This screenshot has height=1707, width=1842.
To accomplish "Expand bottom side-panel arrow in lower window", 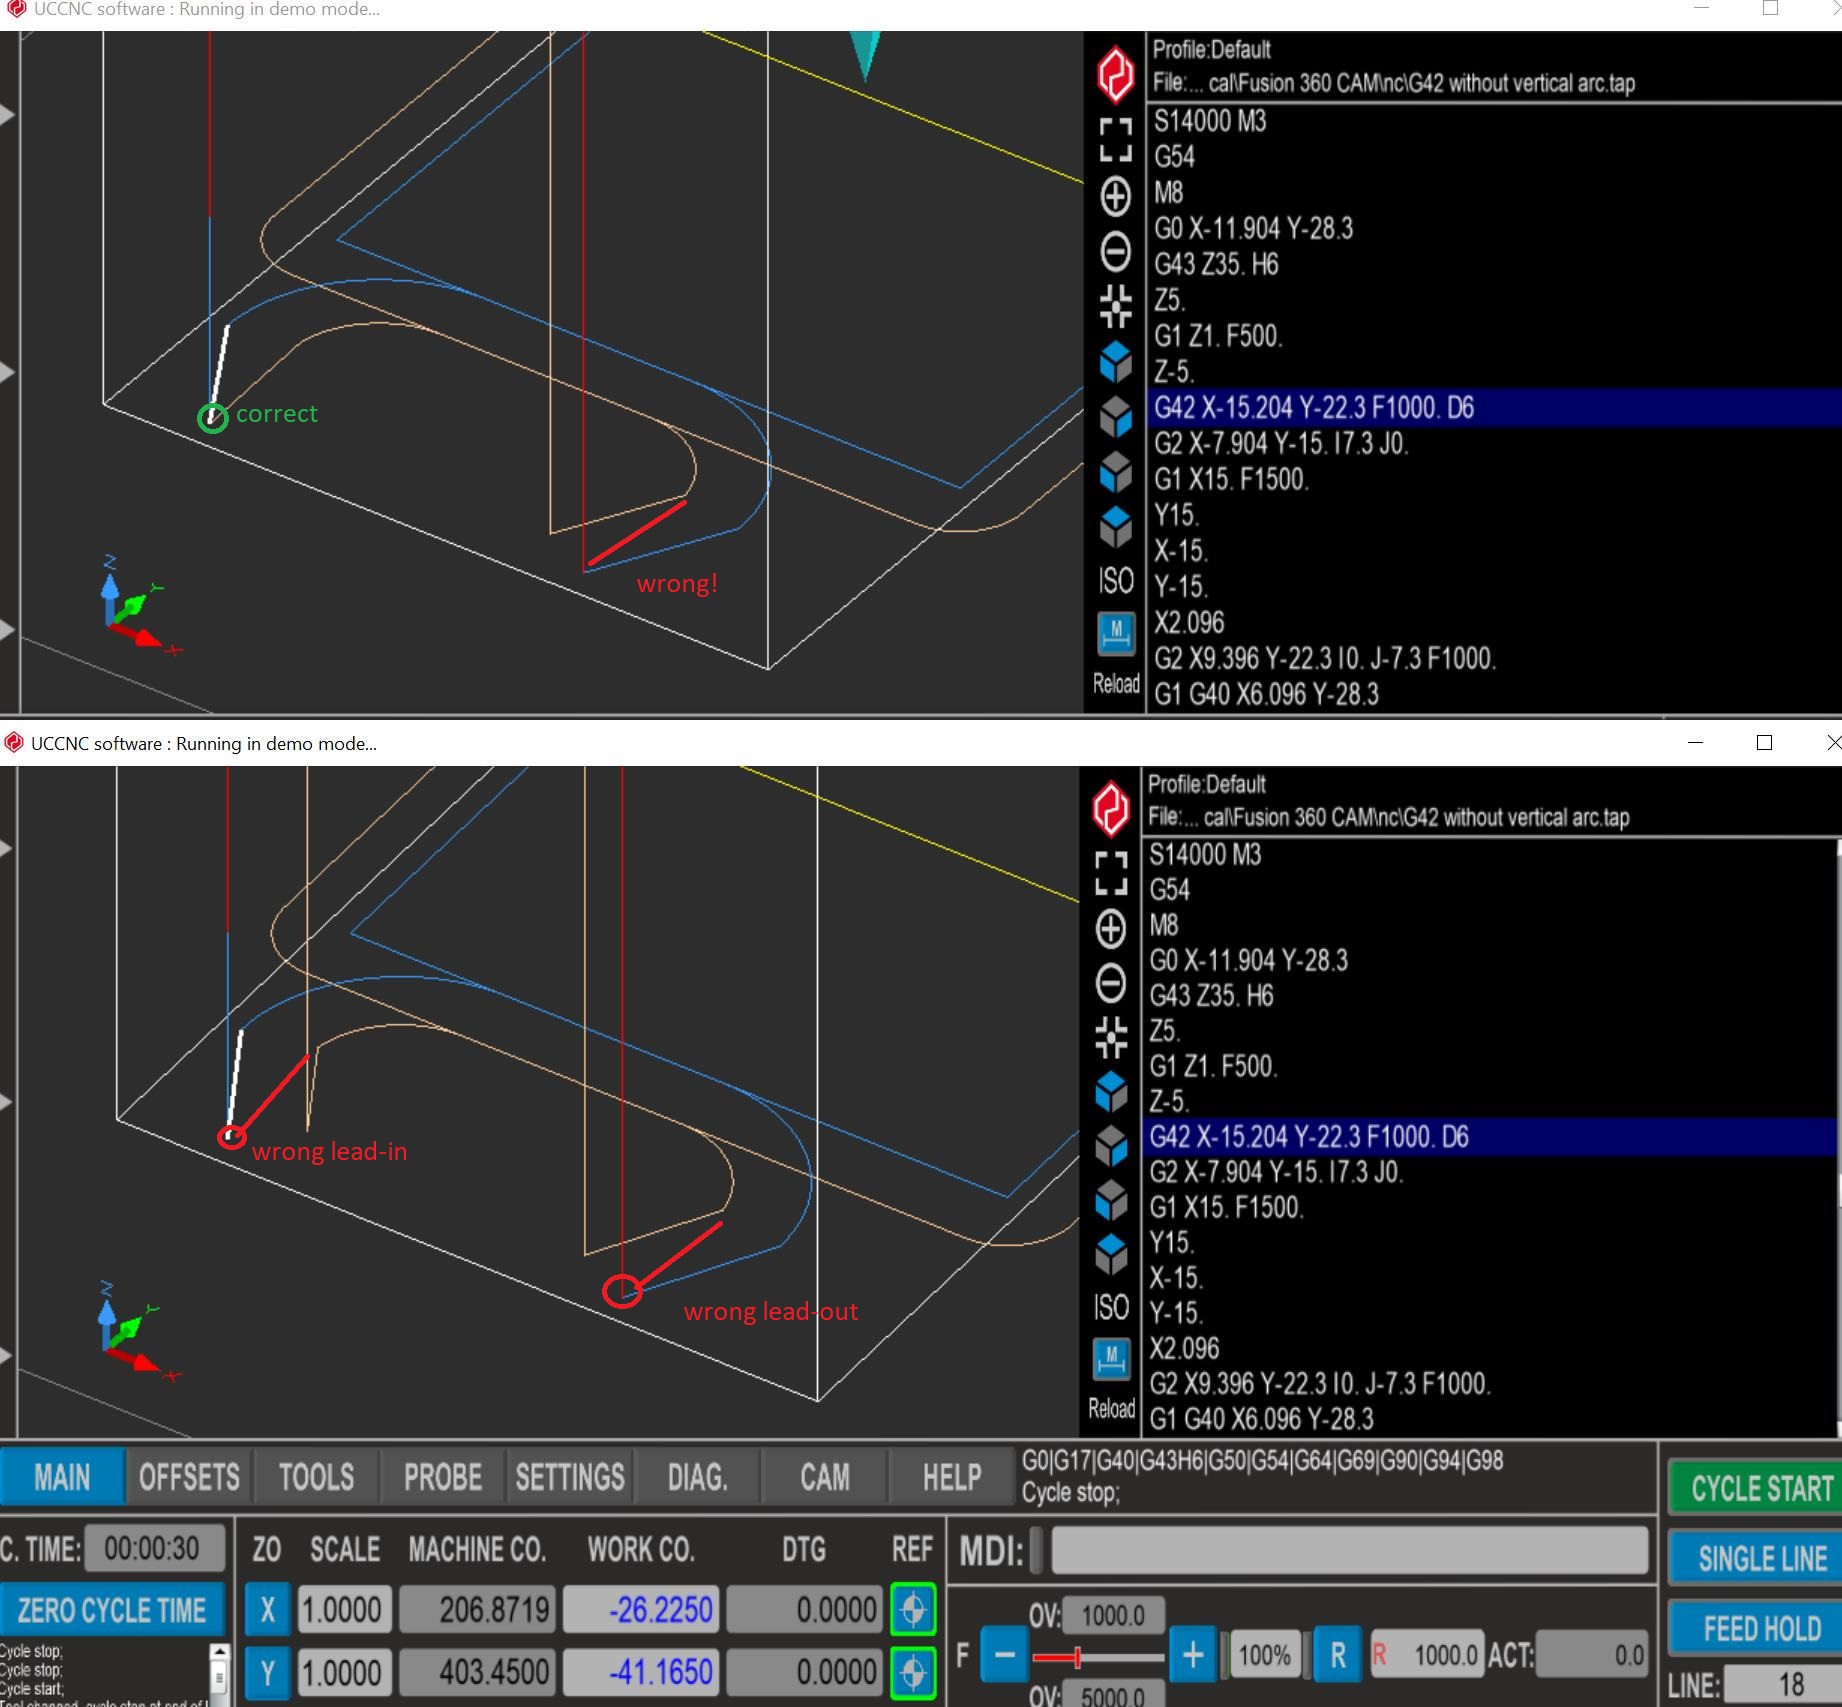I will (x=6, y=1355).
